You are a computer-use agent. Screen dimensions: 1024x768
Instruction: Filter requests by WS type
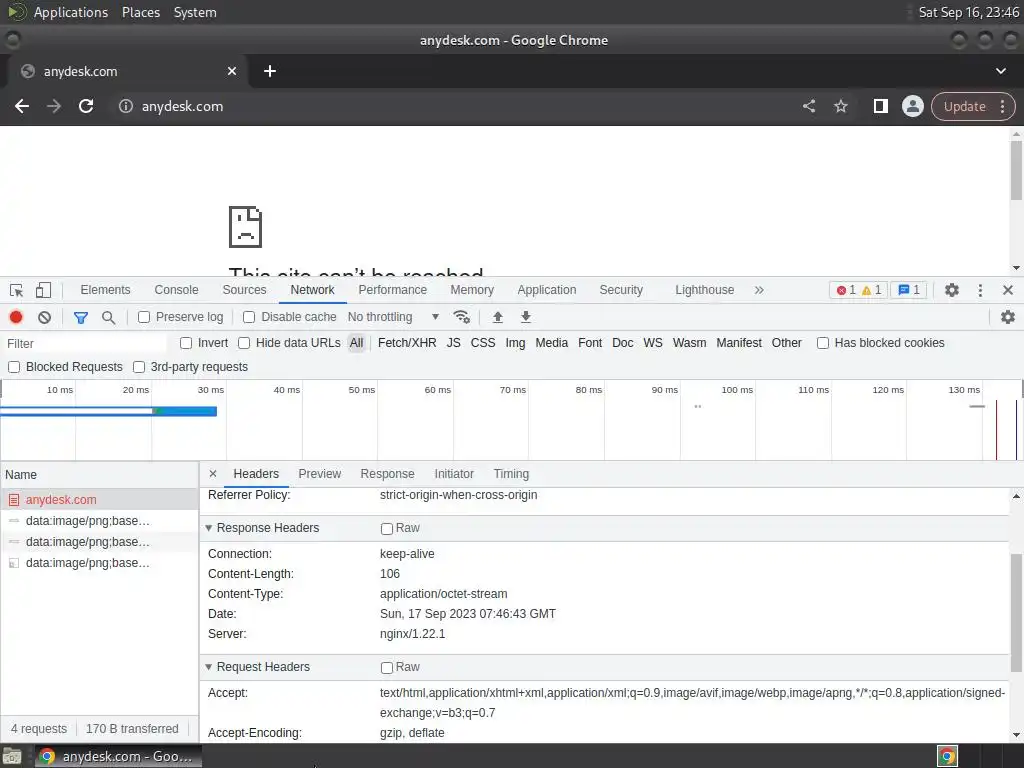[652, 343]
